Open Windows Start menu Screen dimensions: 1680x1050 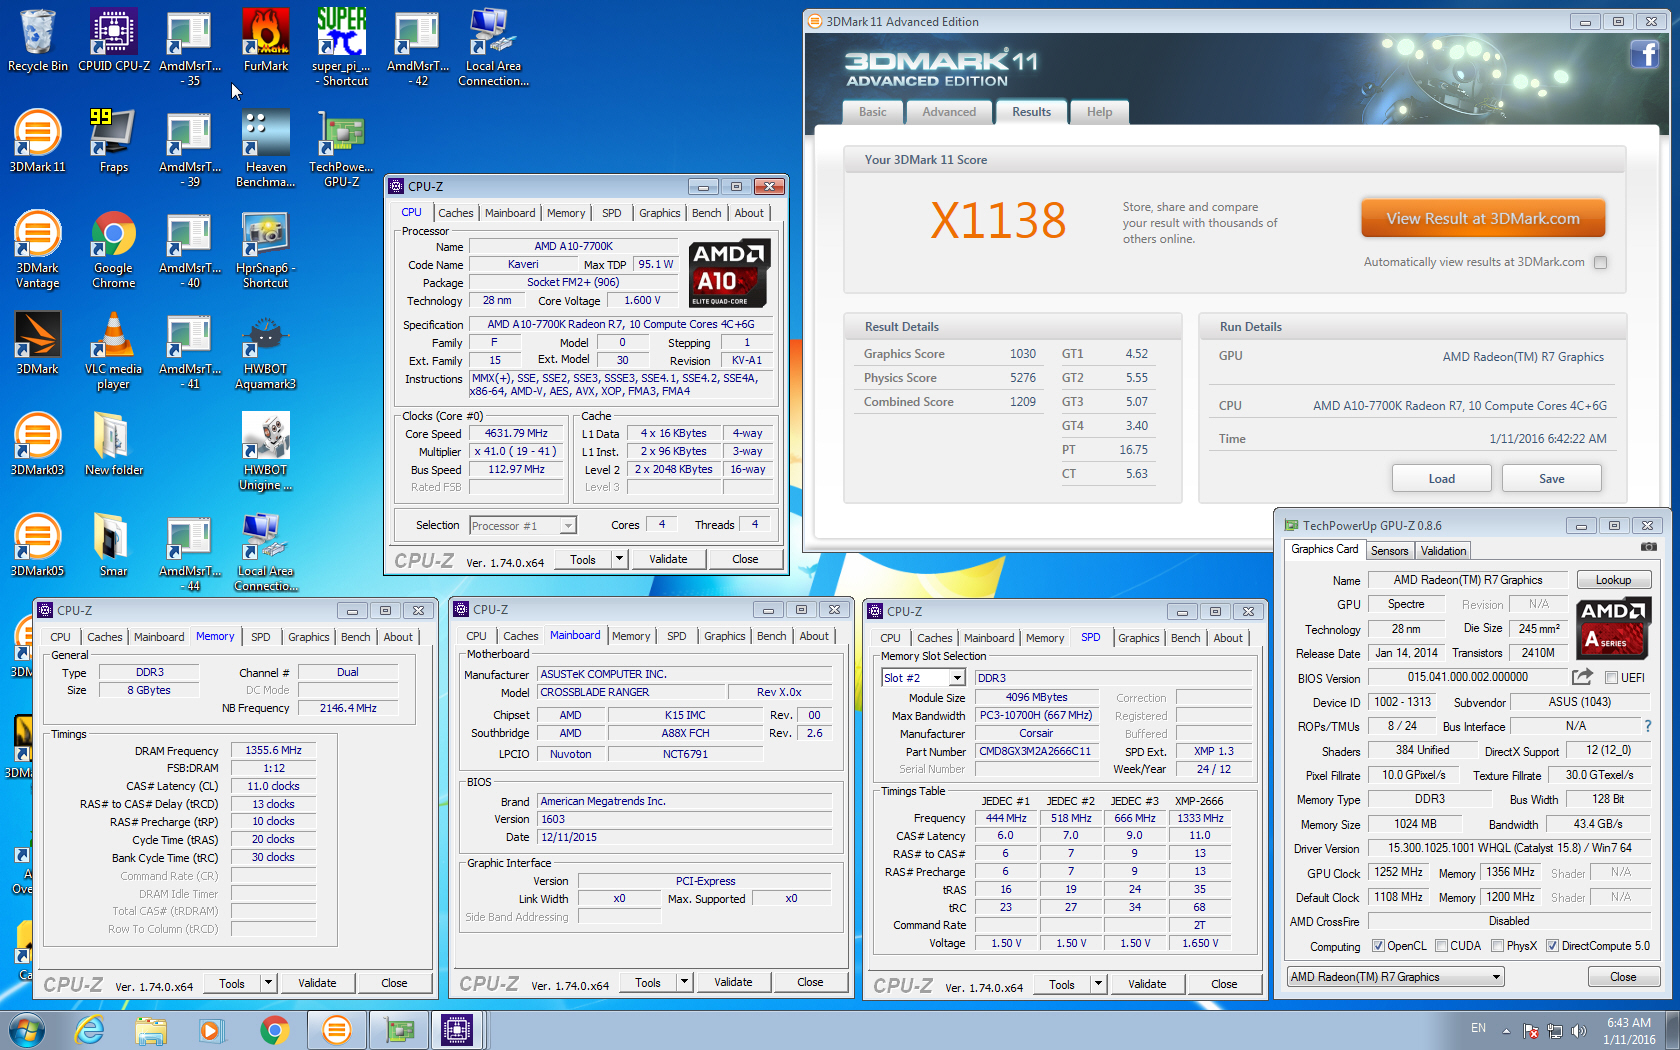point(26,1030)
